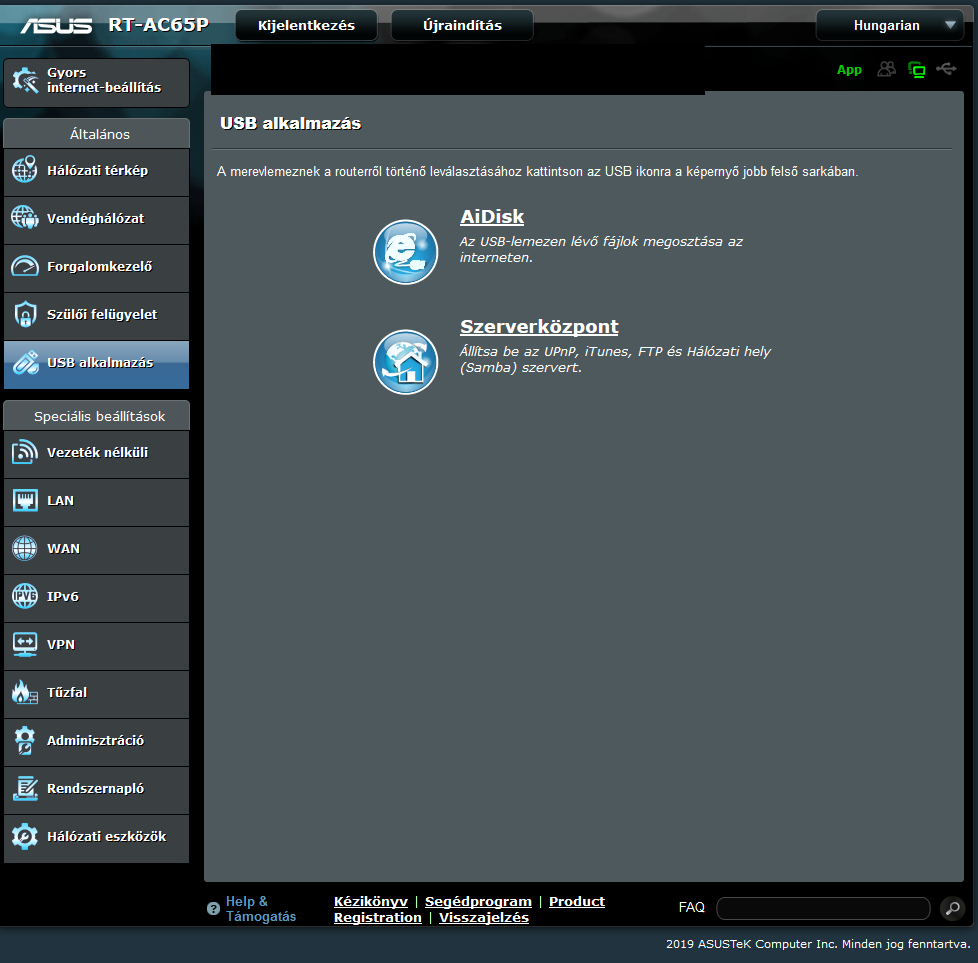Open the Tűzfal menu item

click(97, 692)
